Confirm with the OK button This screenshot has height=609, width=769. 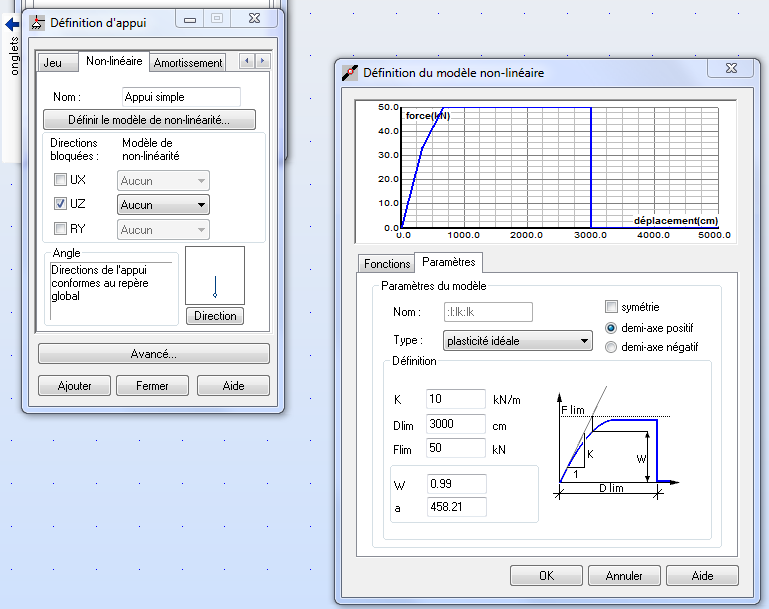click(x=546, y=576)
